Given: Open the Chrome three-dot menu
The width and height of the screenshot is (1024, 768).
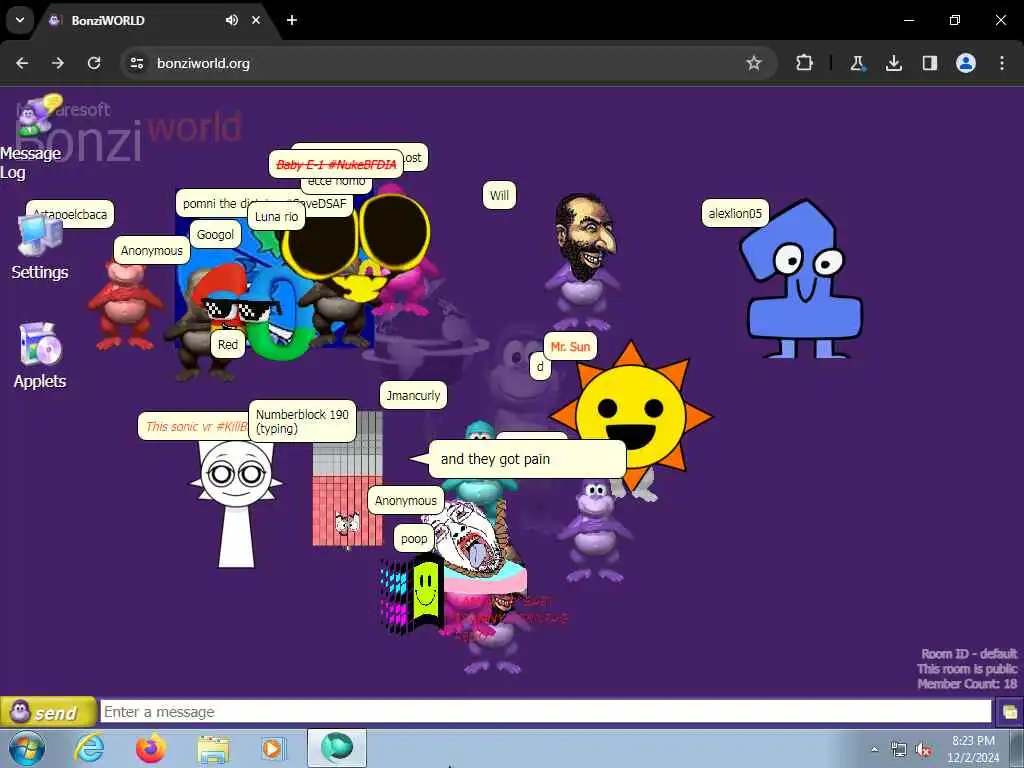Looking at the screenshot, I should pos(1002,63).
